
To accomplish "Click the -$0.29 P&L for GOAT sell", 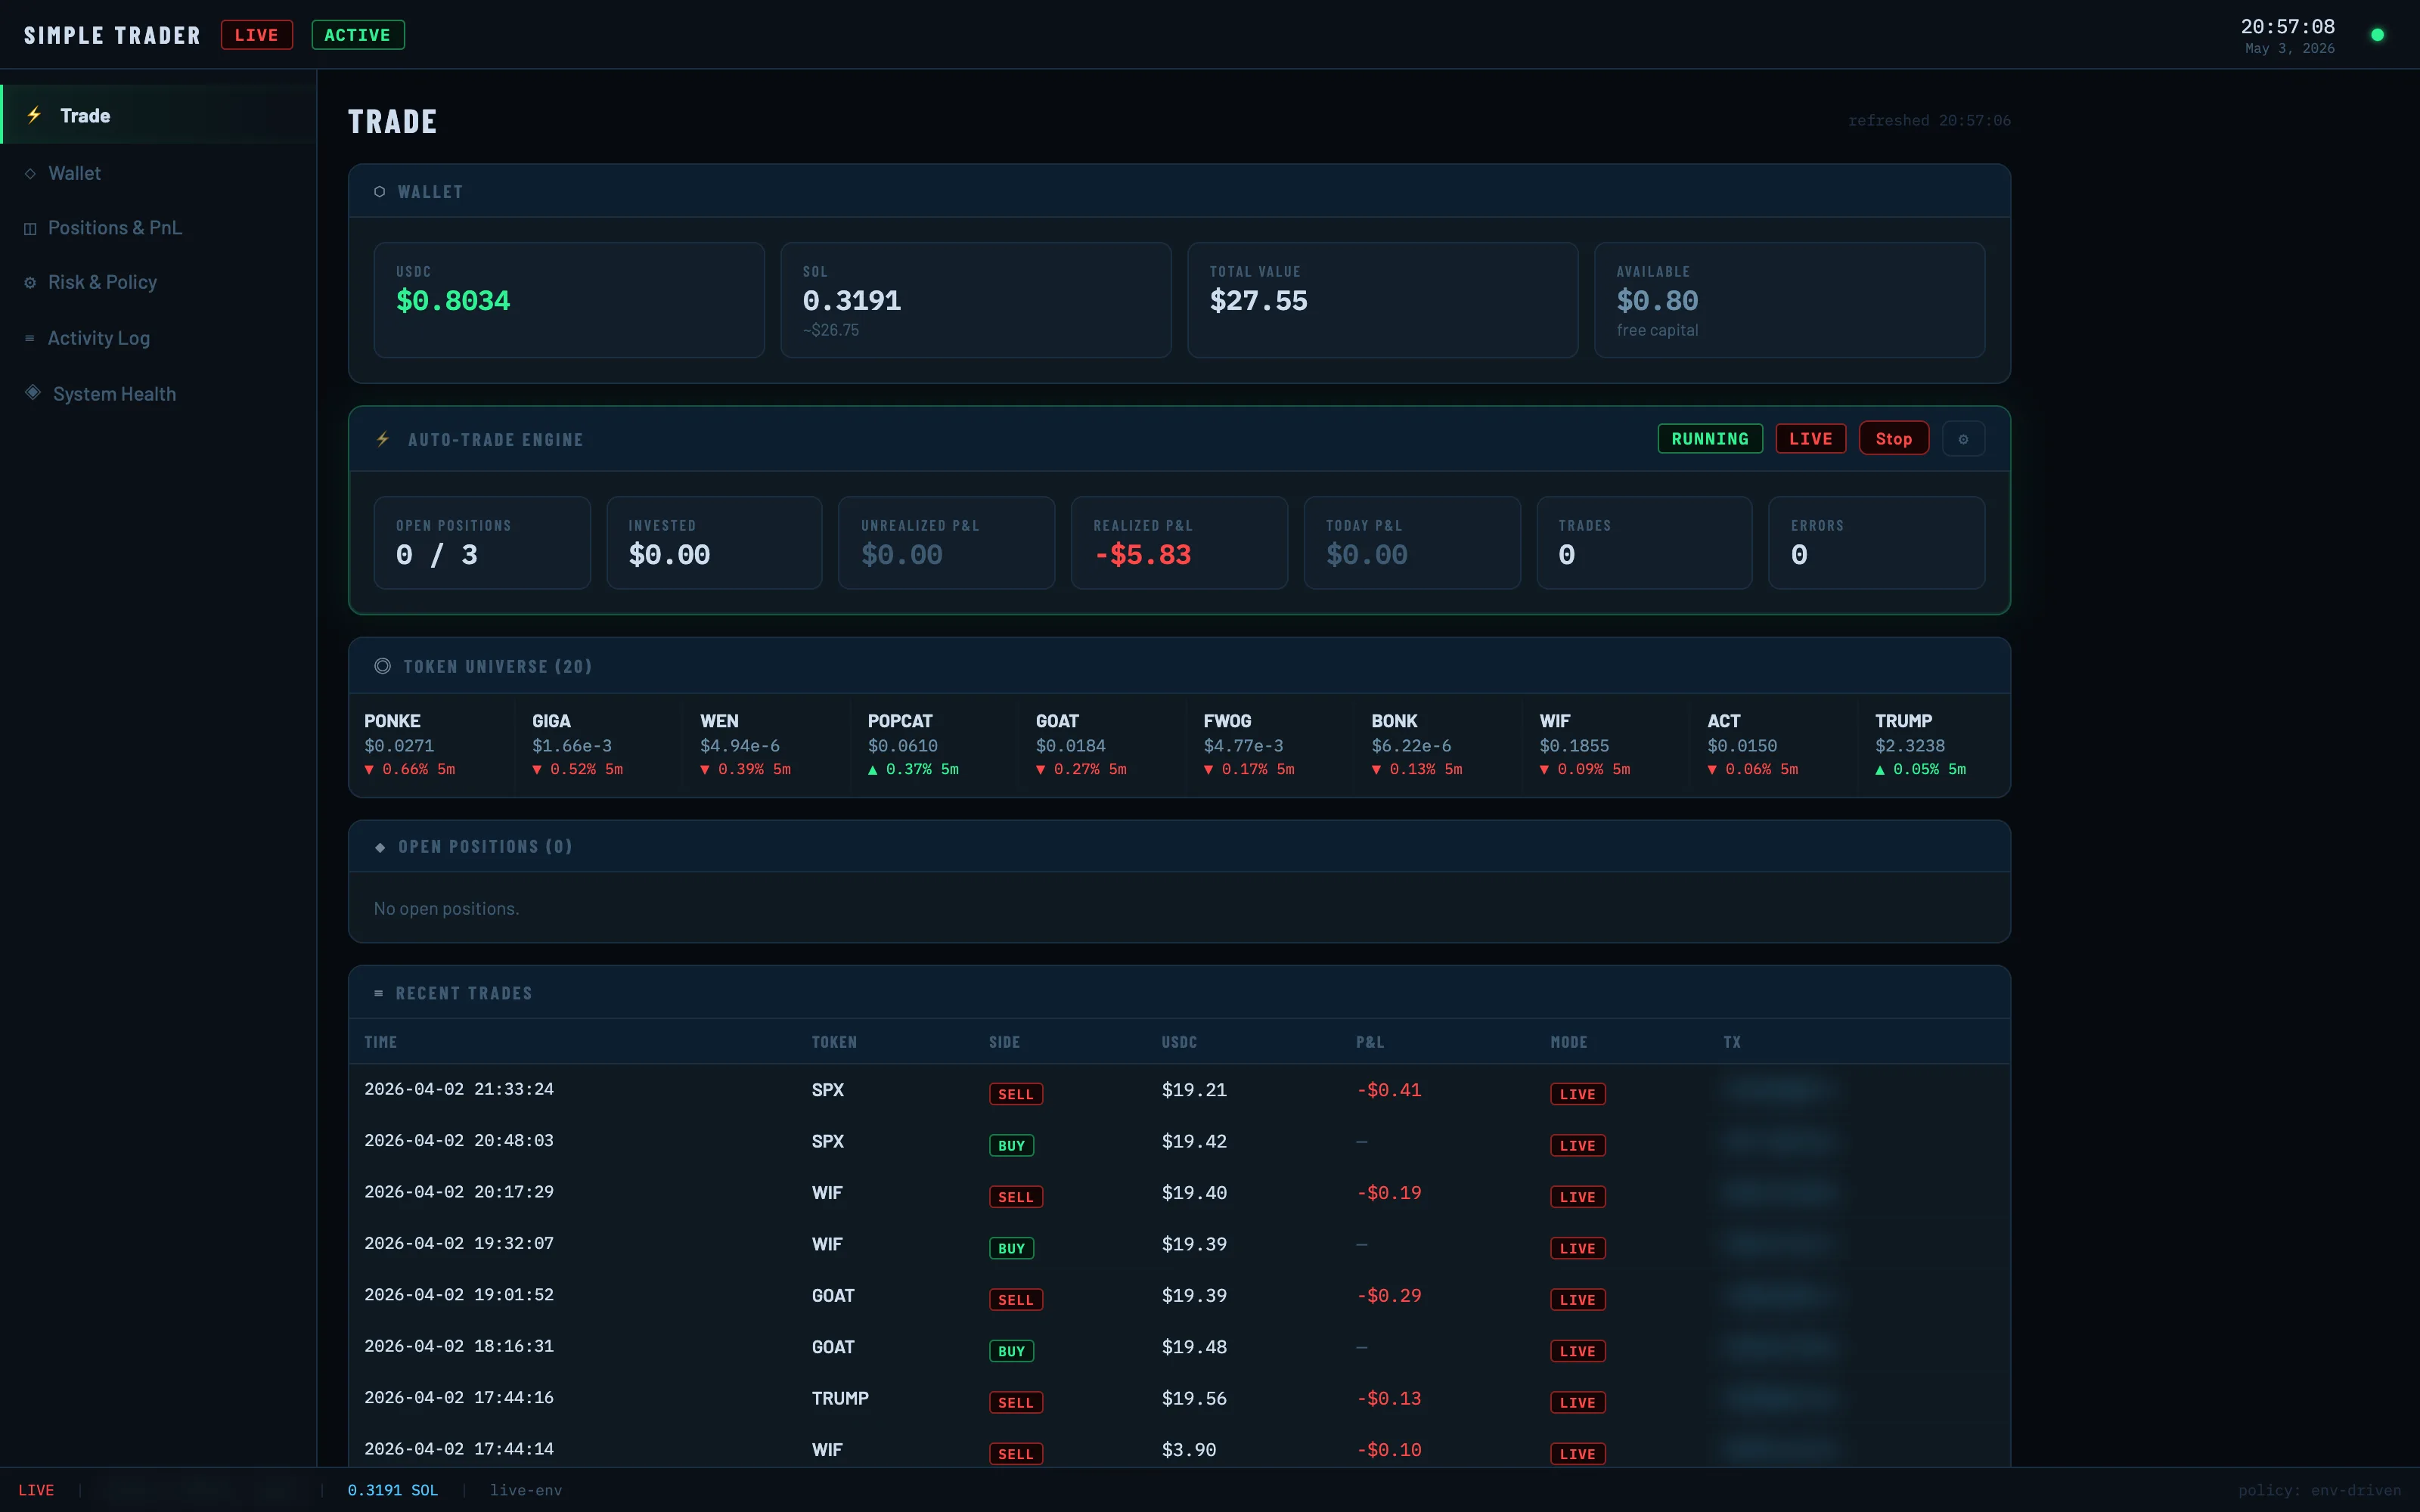I will (x=1389, y=1296).
